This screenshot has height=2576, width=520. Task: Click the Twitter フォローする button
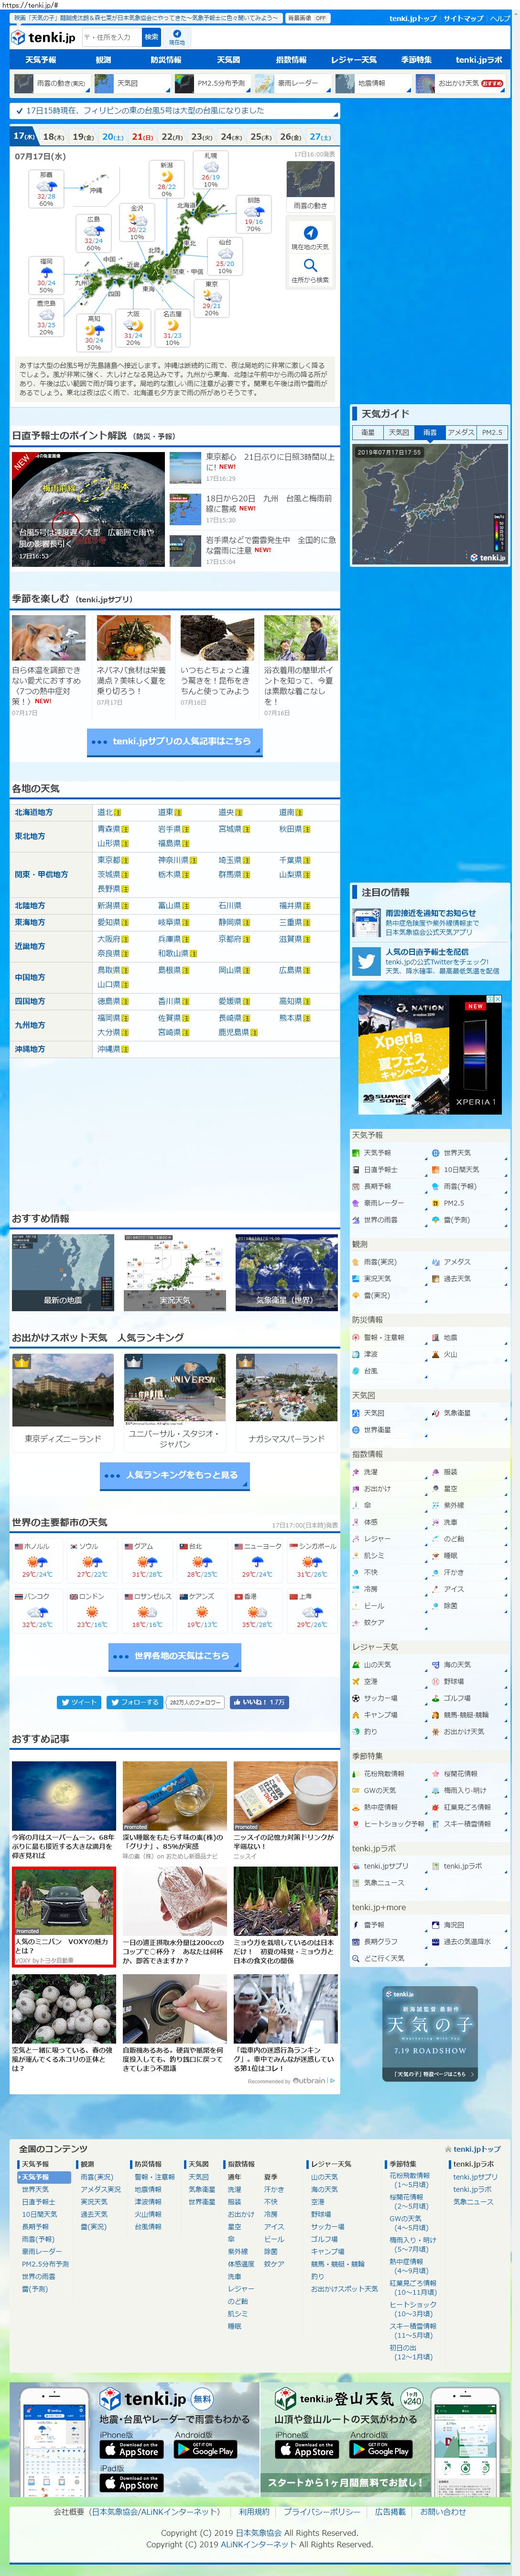(135, 1701)
